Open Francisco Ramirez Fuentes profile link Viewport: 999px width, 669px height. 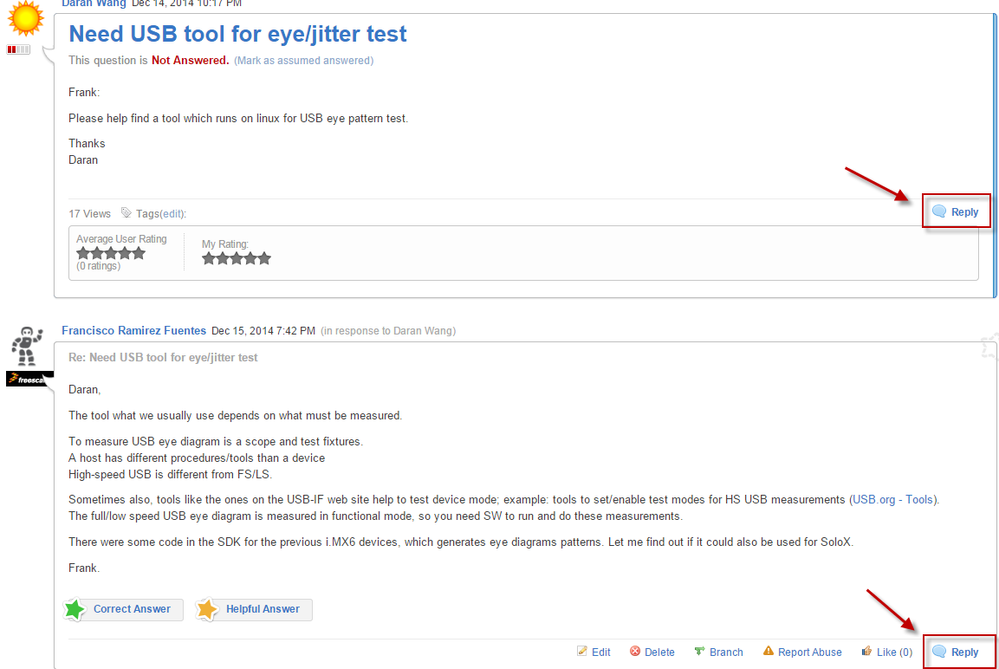134,330
